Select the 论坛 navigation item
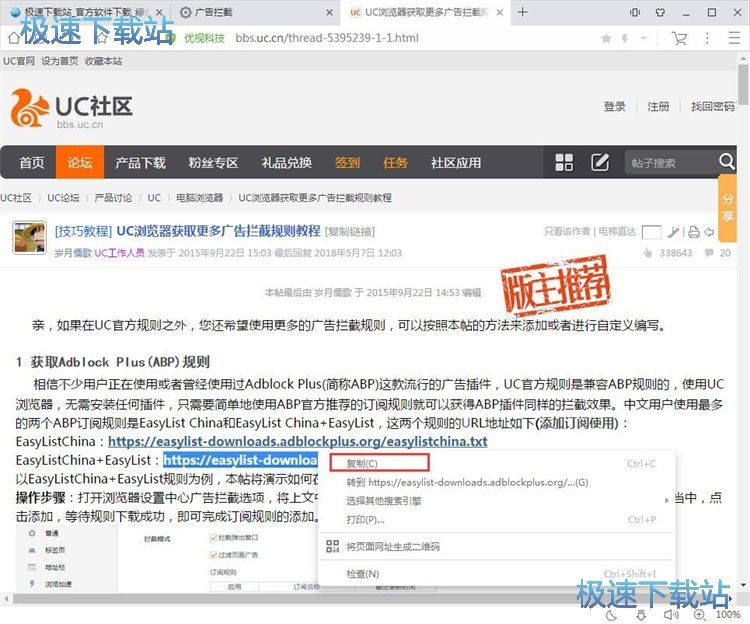The width and height of the screenshot is (750, 624). (x=80, y=163)
